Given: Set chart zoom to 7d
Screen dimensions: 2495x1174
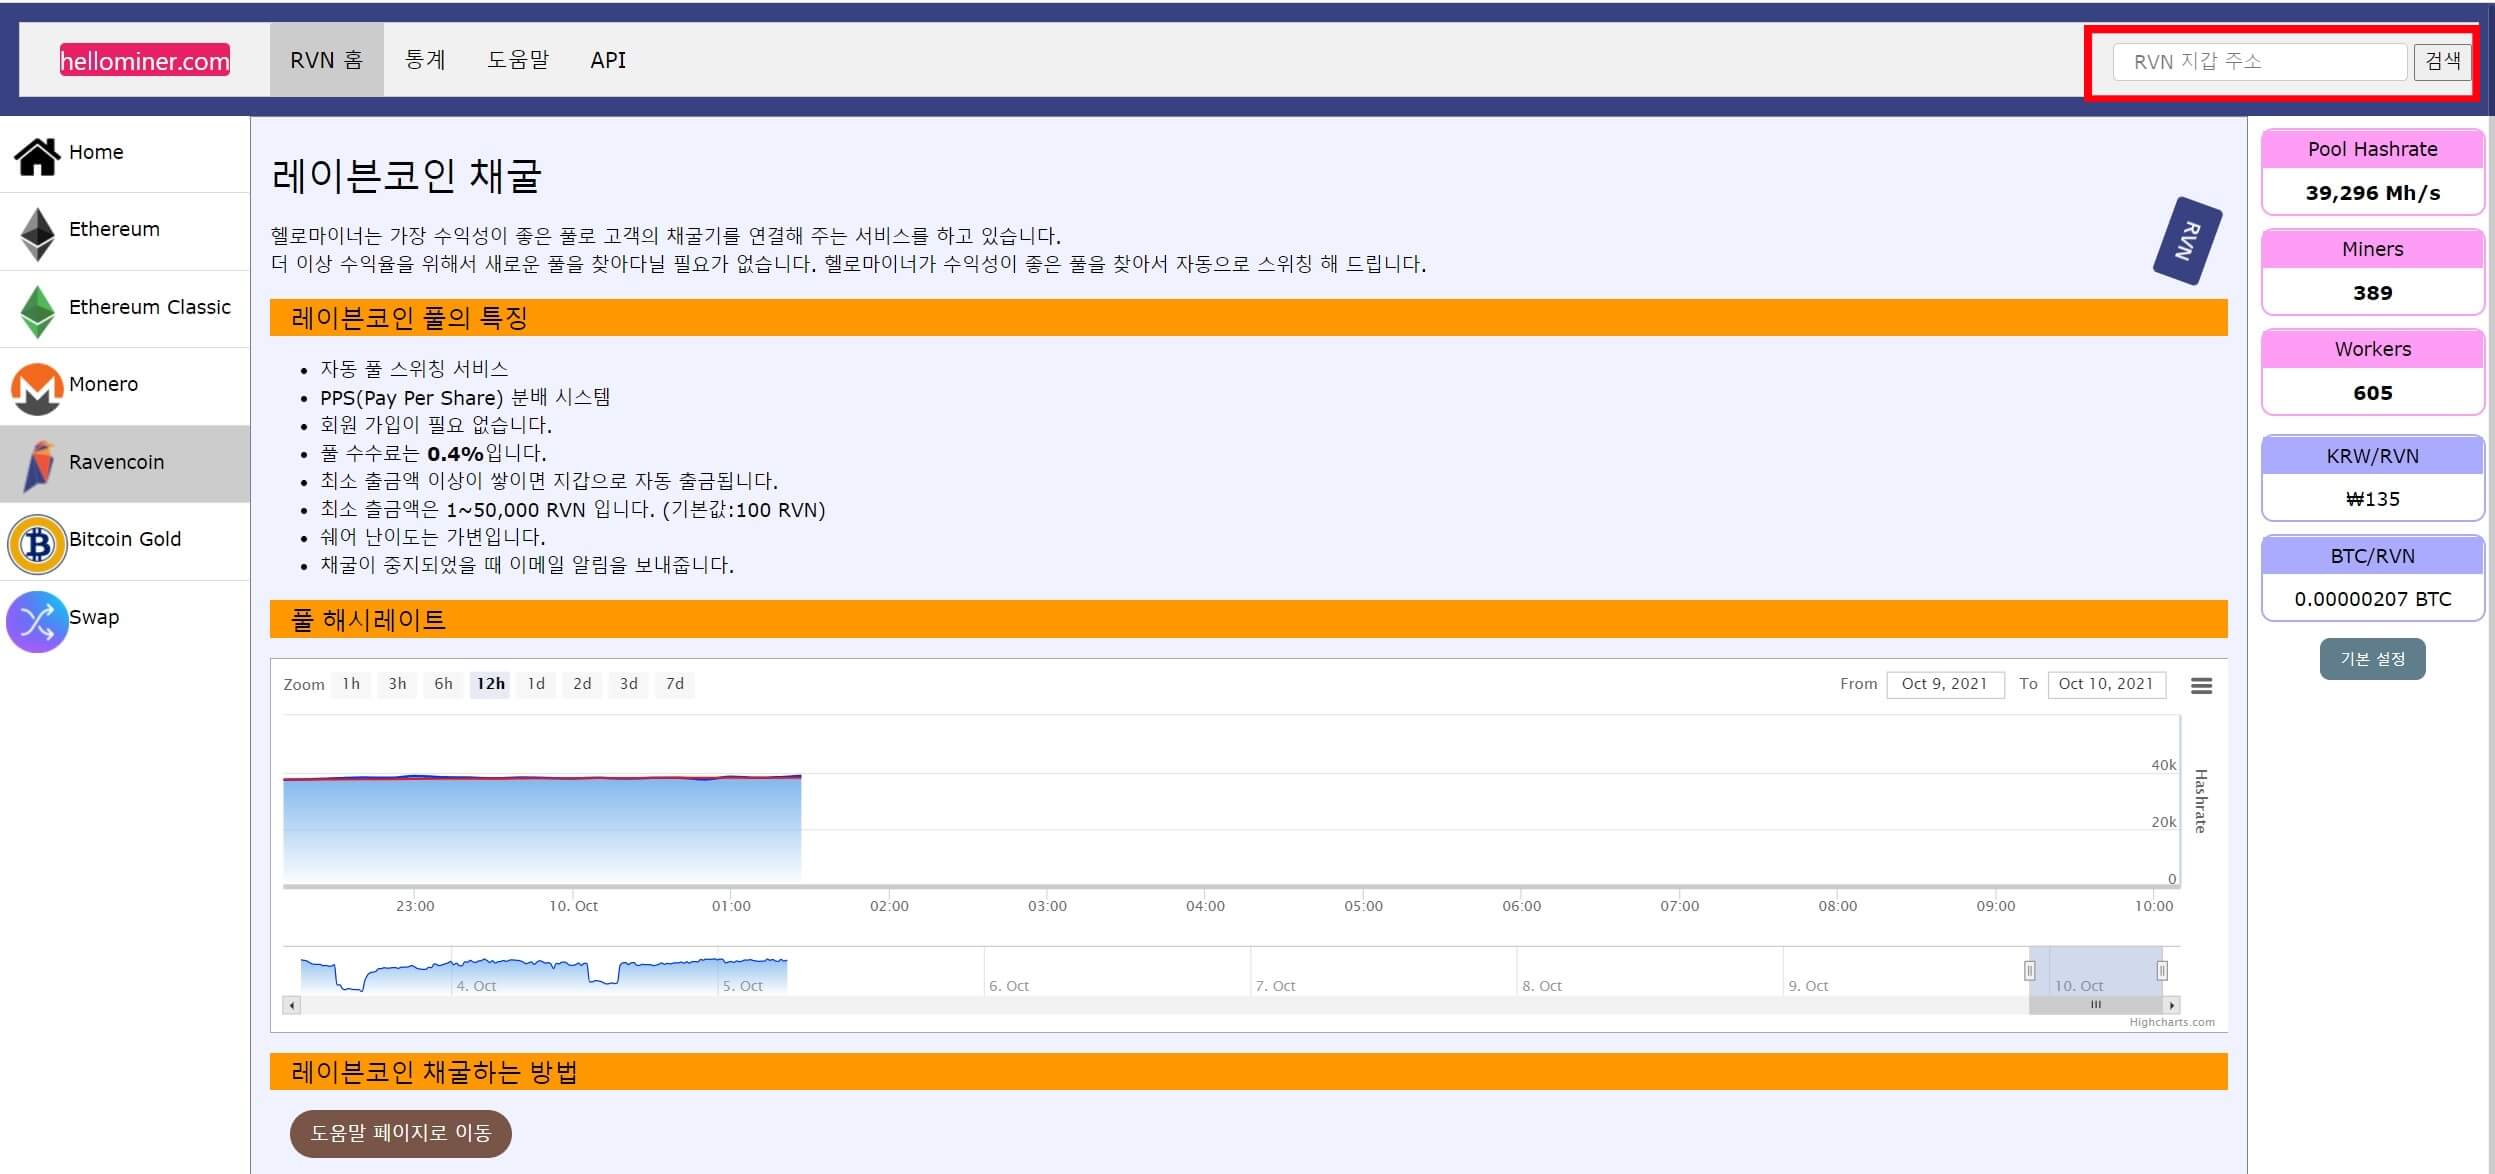Looking at the screenshot, I should click(x=675, y=684).
